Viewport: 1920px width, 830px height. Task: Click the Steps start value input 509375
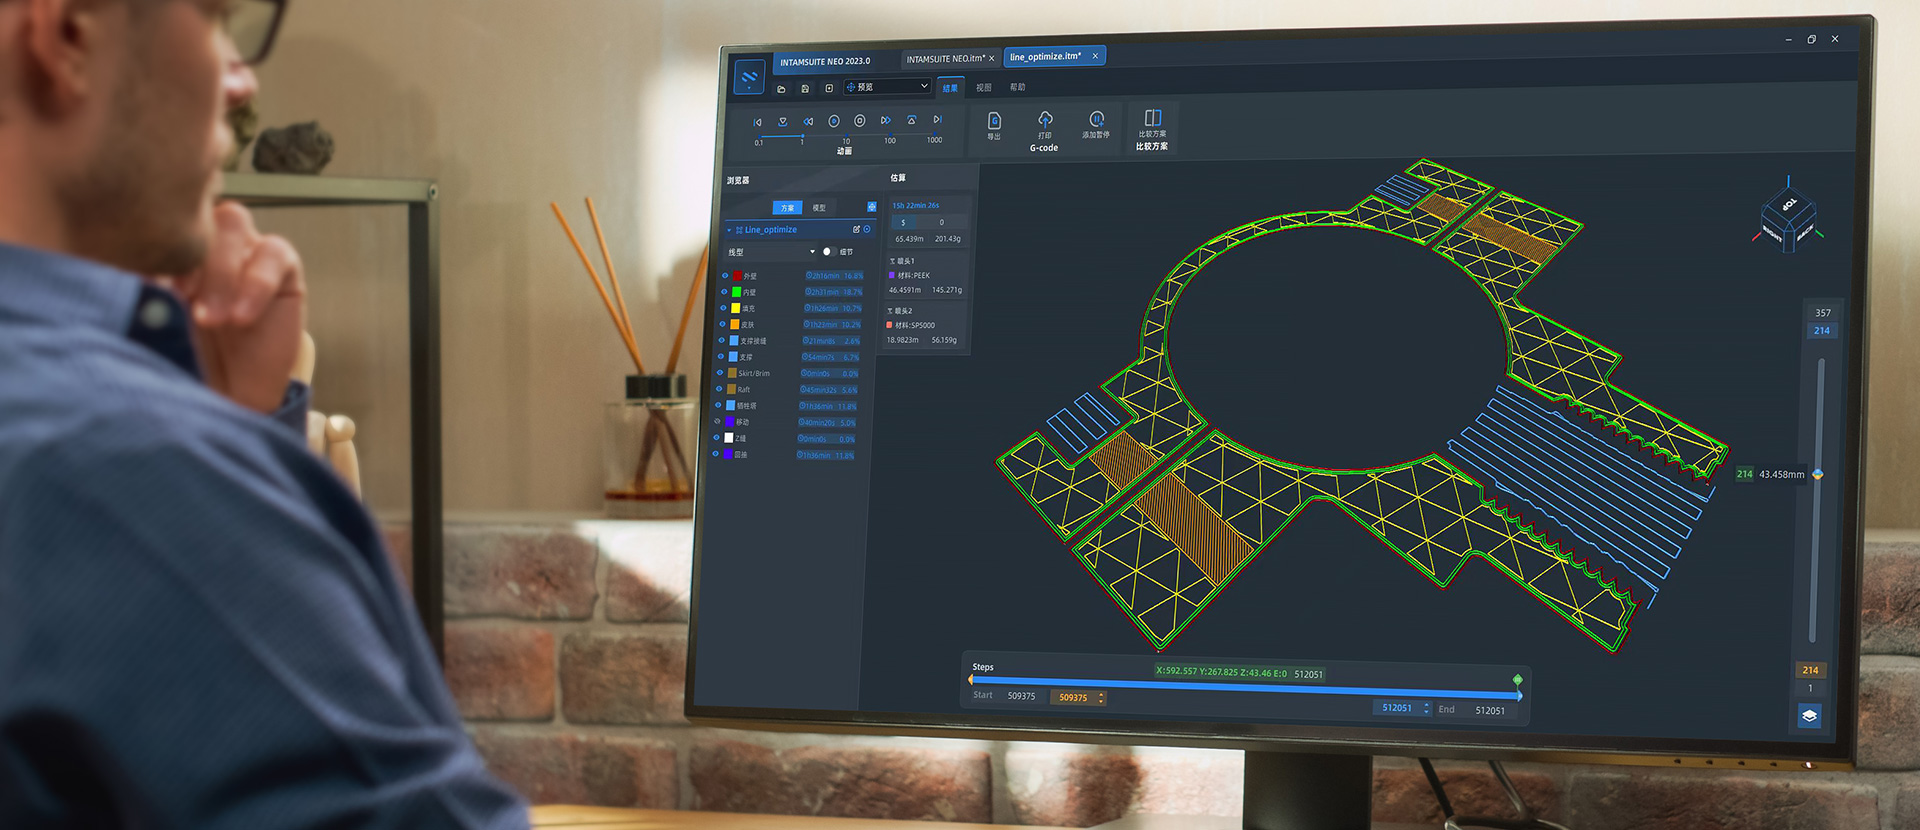(1073, 698)
